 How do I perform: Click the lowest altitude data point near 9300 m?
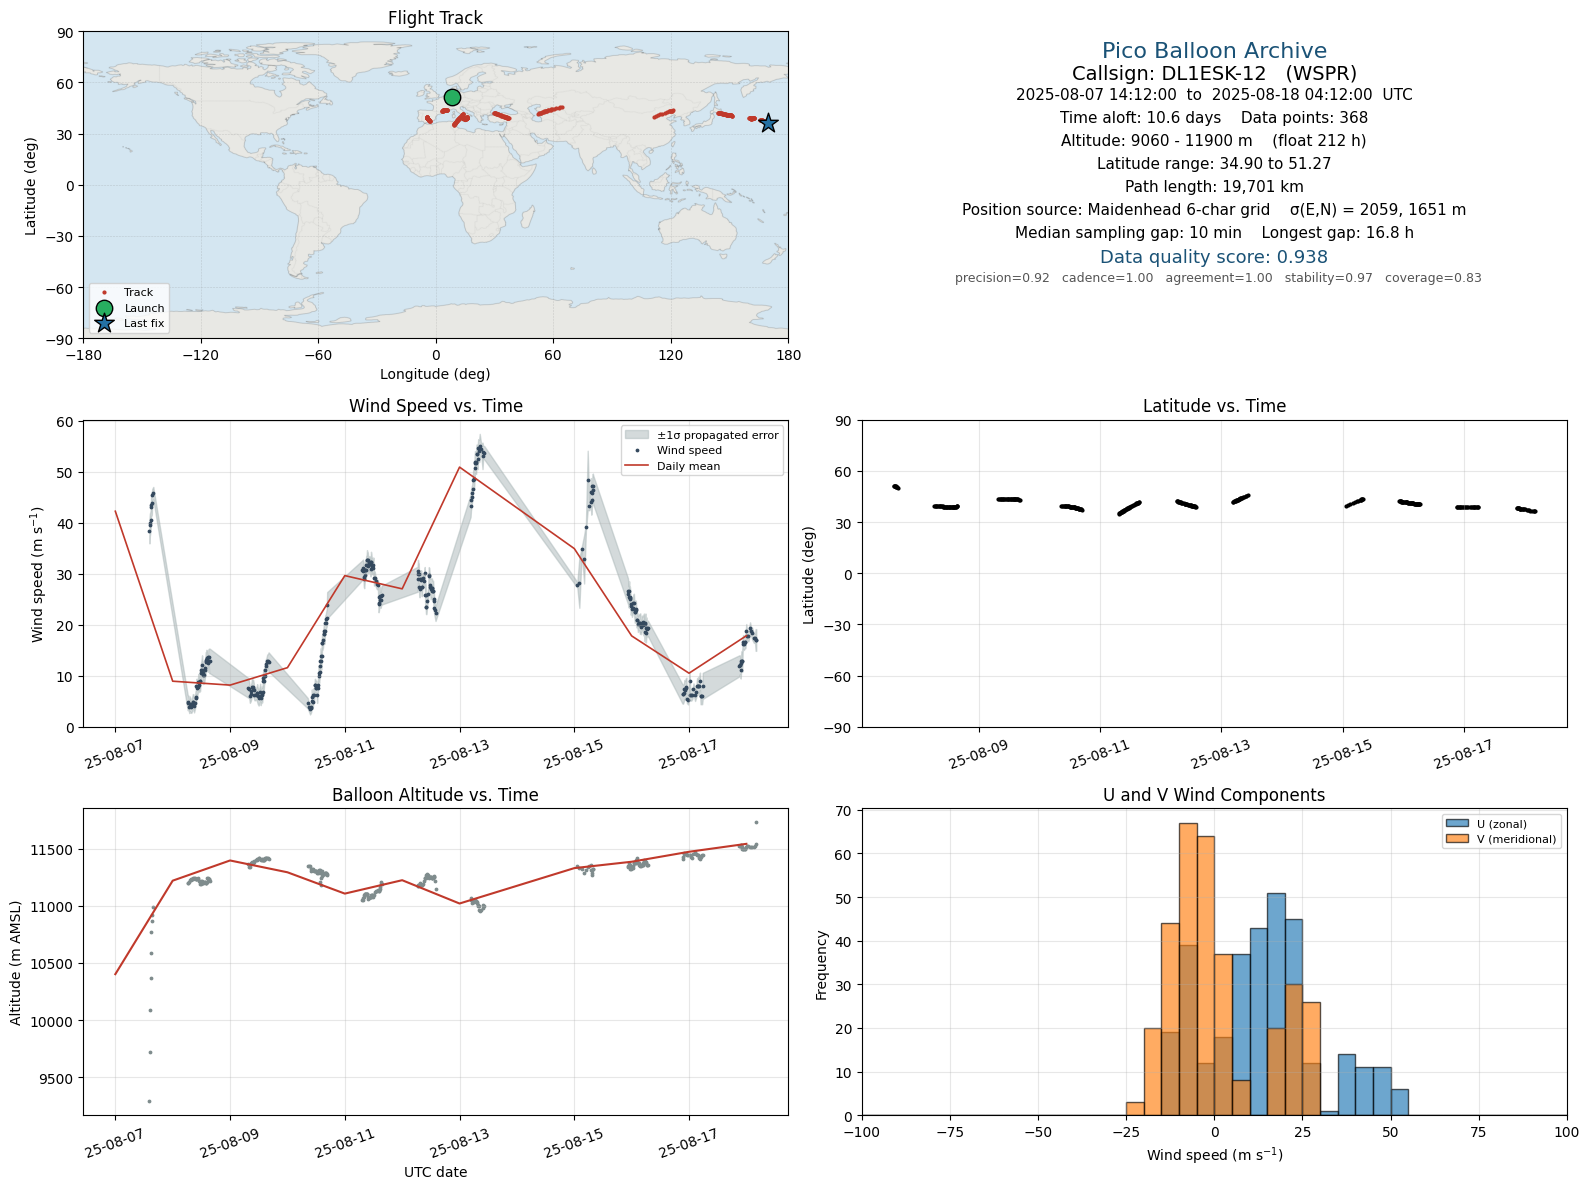pos(150,1101)
